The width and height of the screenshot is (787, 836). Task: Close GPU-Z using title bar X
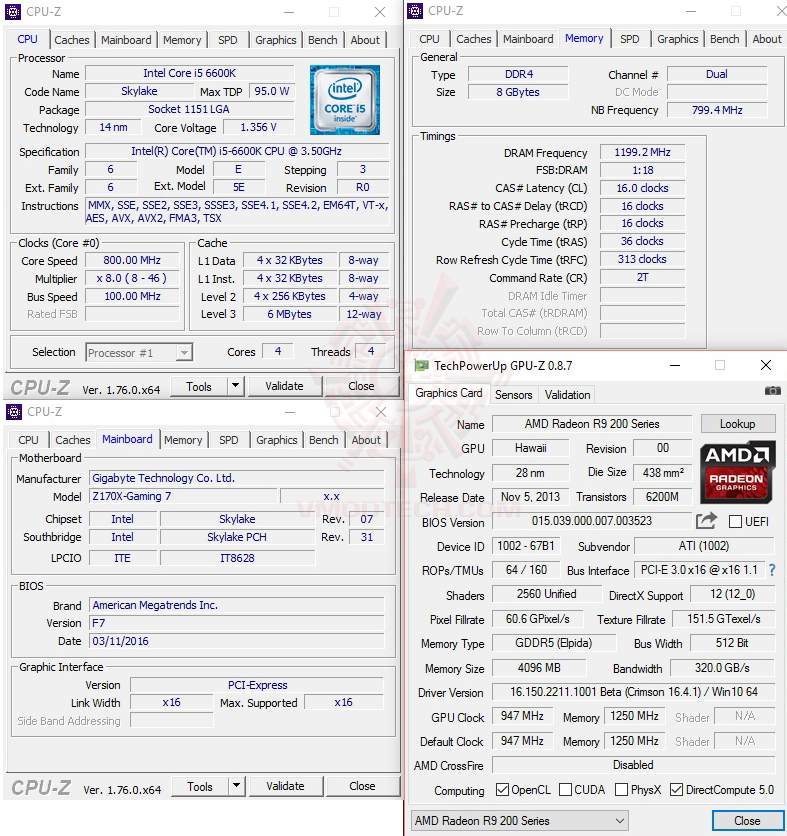pos(766,365)
